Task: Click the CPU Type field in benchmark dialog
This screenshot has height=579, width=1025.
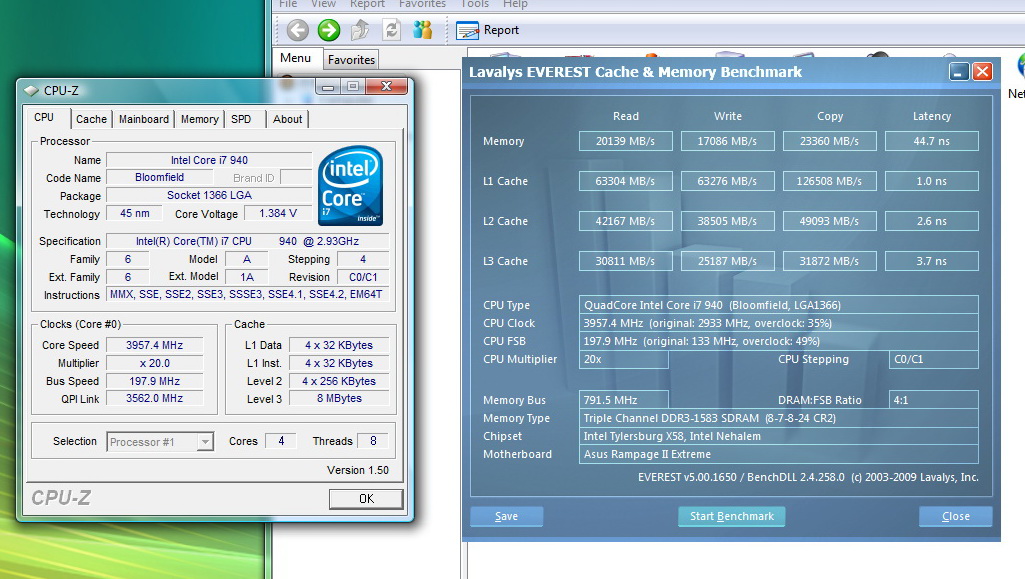Action: point(779,305)
